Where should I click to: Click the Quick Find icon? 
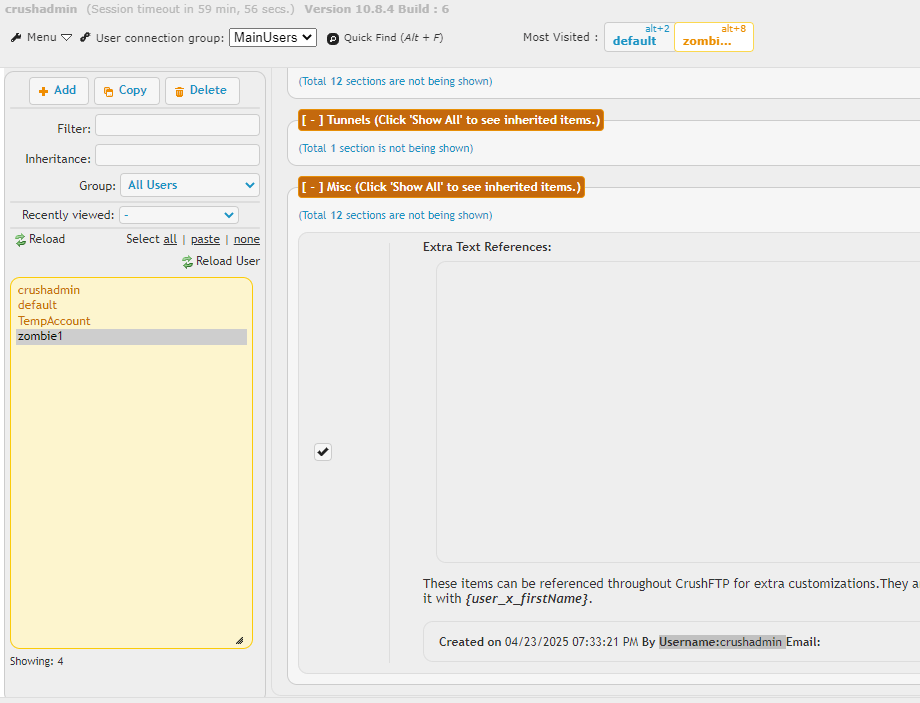(333, 38)
